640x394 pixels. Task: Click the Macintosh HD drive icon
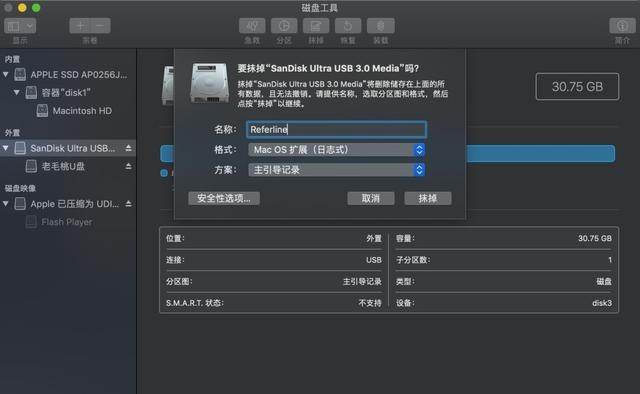[42, 111]
